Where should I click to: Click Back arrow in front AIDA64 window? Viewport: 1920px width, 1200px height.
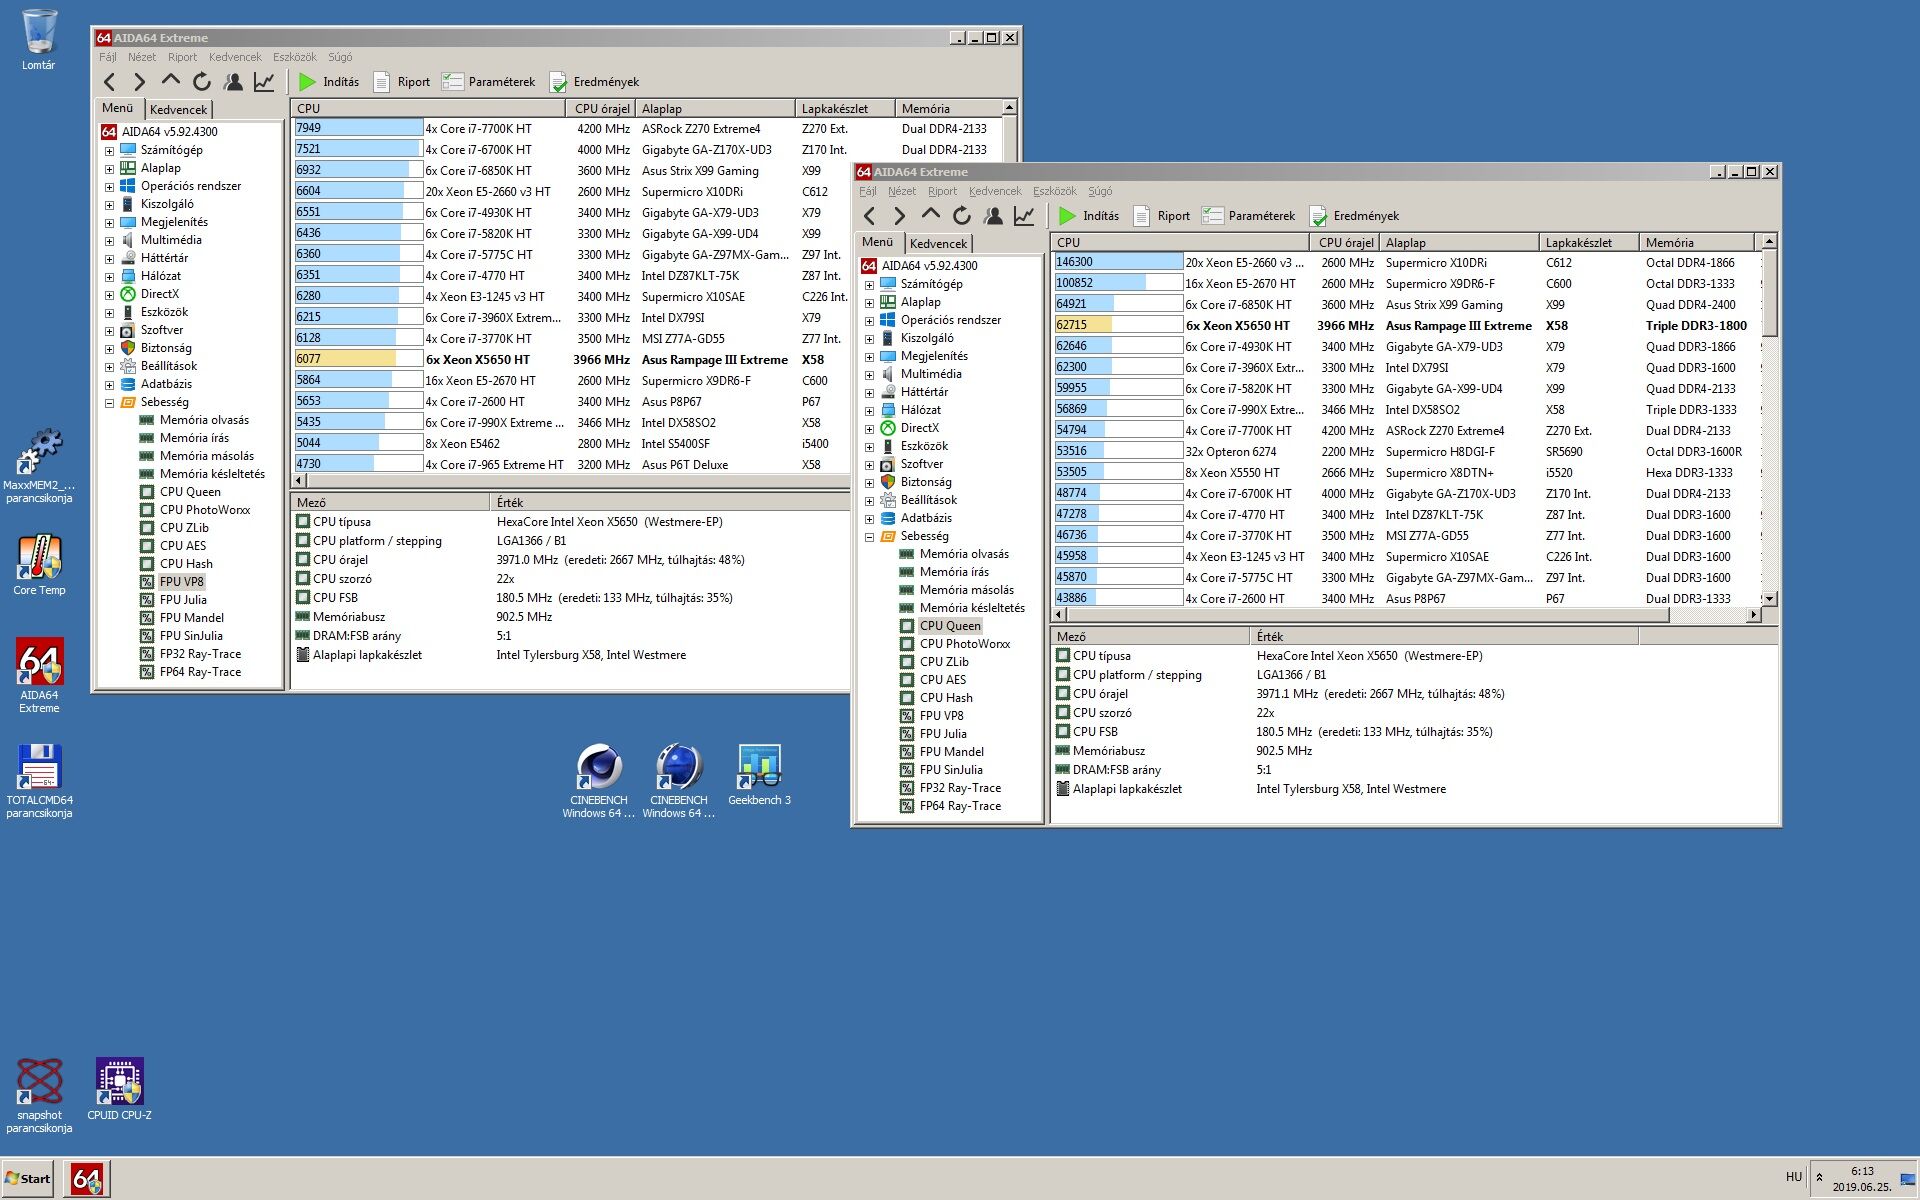(x=869, y=216)
